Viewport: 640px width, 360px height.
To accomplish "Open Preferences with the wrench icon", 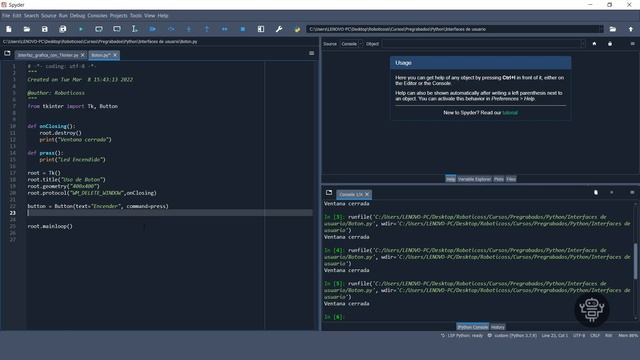I will [279, 29].
